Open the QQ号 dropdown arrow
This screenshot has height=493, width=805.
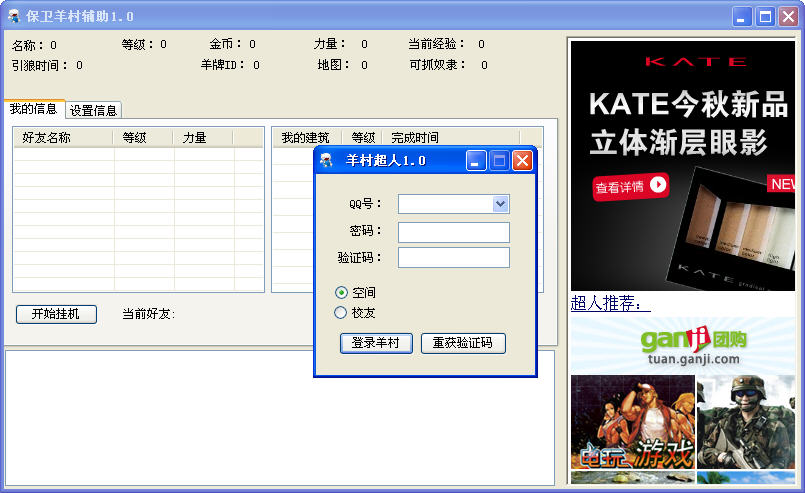[501, 204]
